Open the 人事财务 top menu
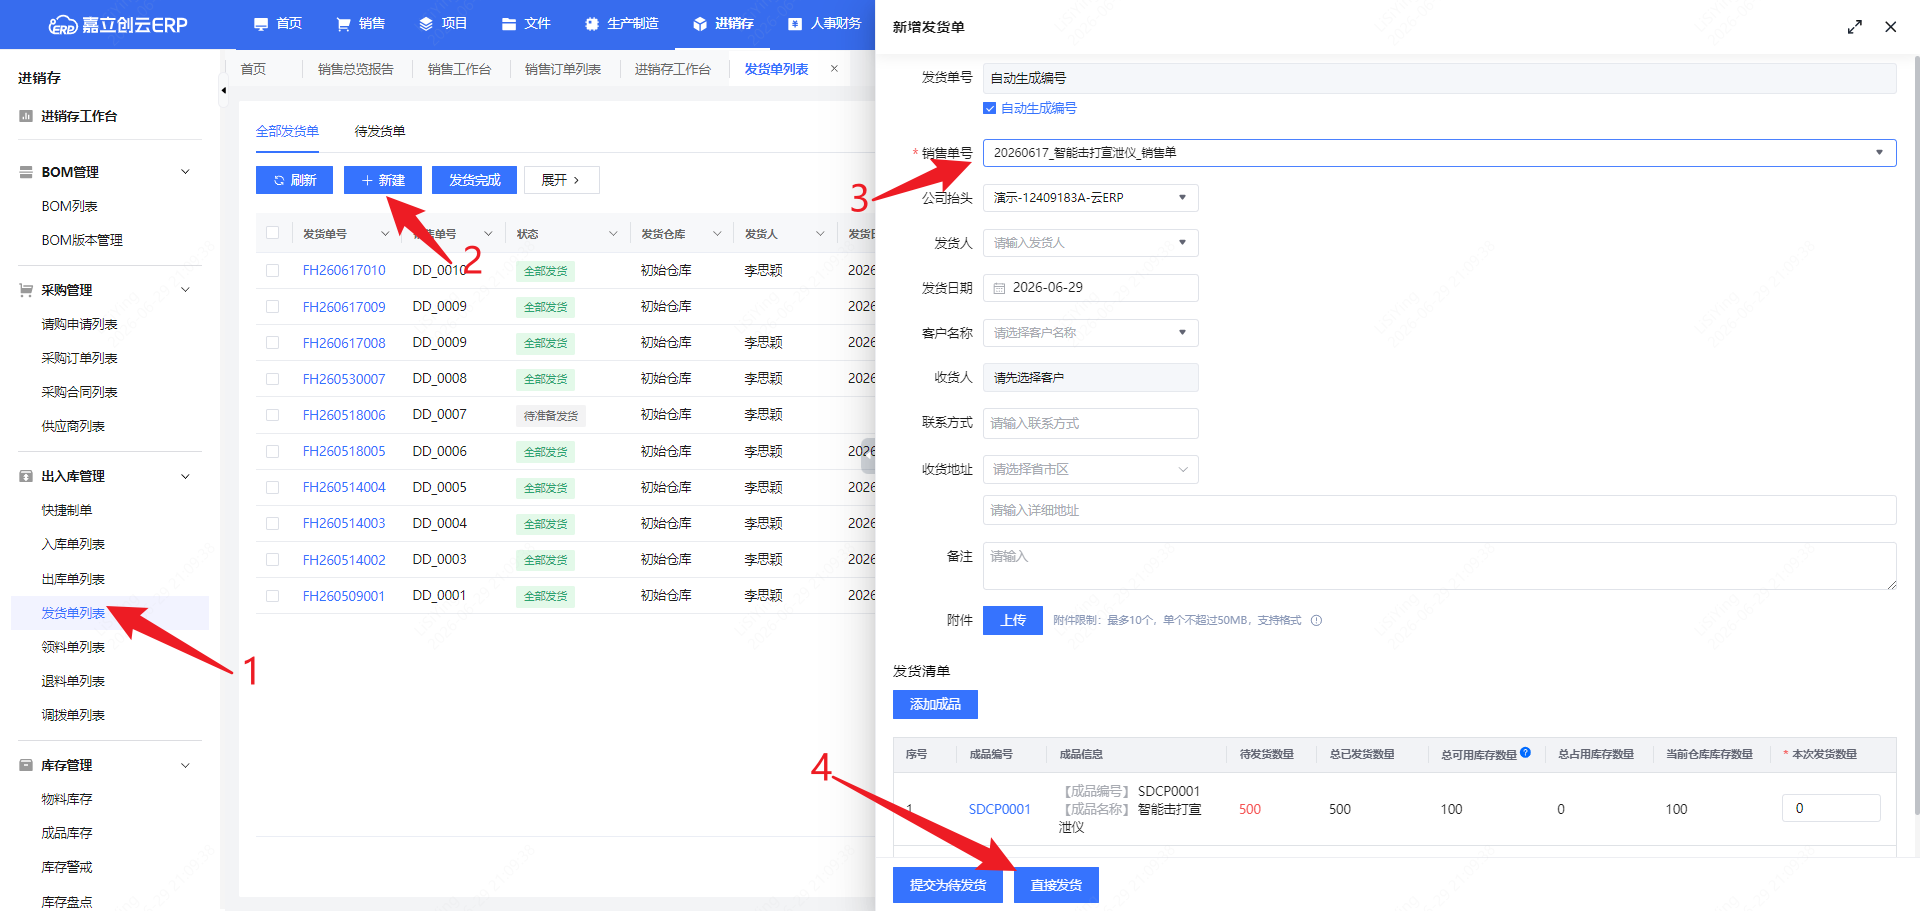Image resolution: width=1920 pixels, height=911 pixels. tap(824, 24)
